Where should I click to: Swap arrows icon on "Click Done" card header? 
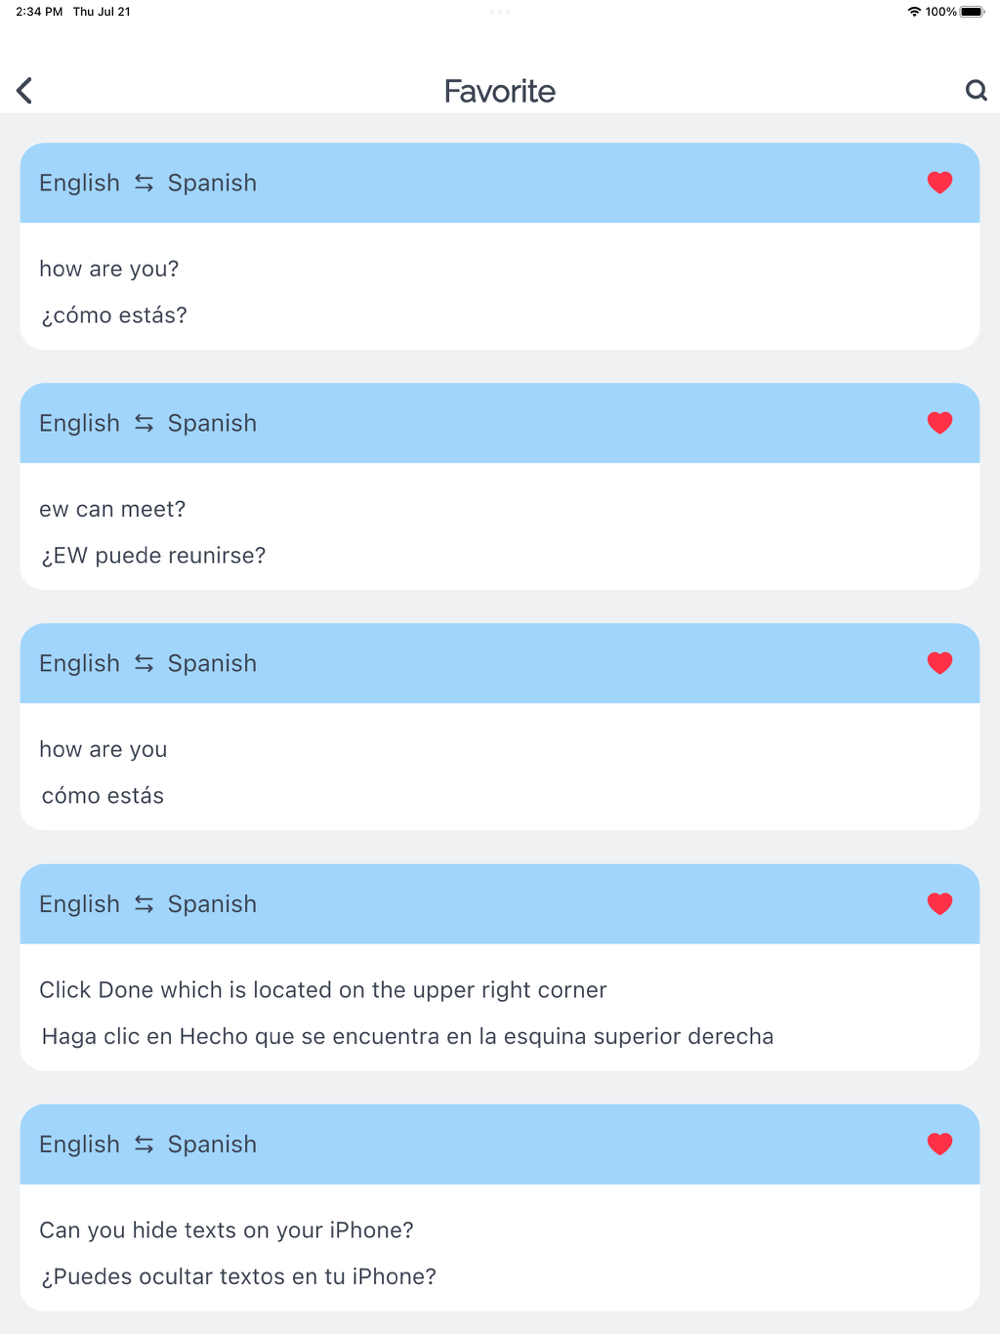[x=144, y=904]
